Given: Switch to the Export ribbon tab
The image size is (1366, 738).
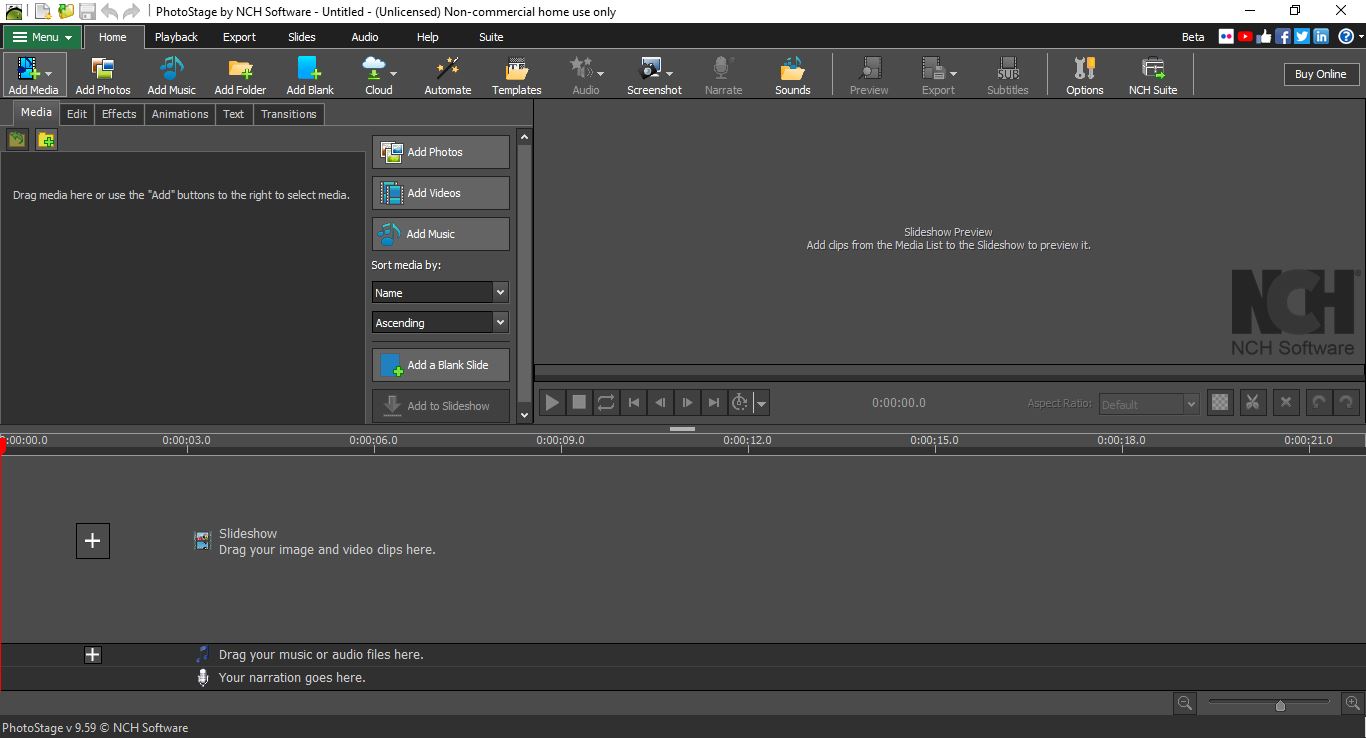Looking at the screenshot, I should [239, 37].
